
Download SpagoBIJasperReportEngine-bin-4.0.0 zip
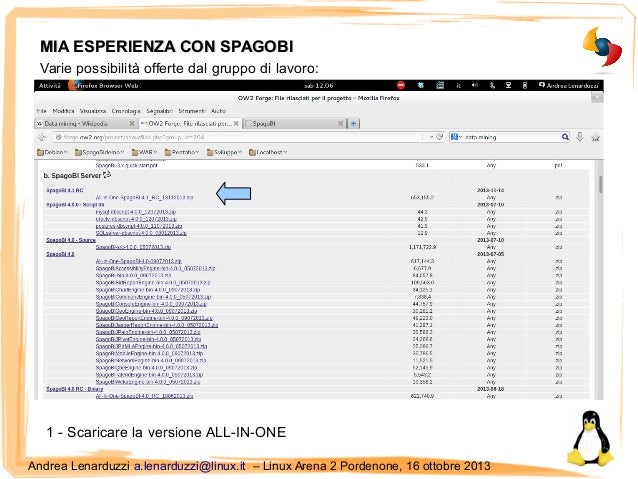point(157,325)
